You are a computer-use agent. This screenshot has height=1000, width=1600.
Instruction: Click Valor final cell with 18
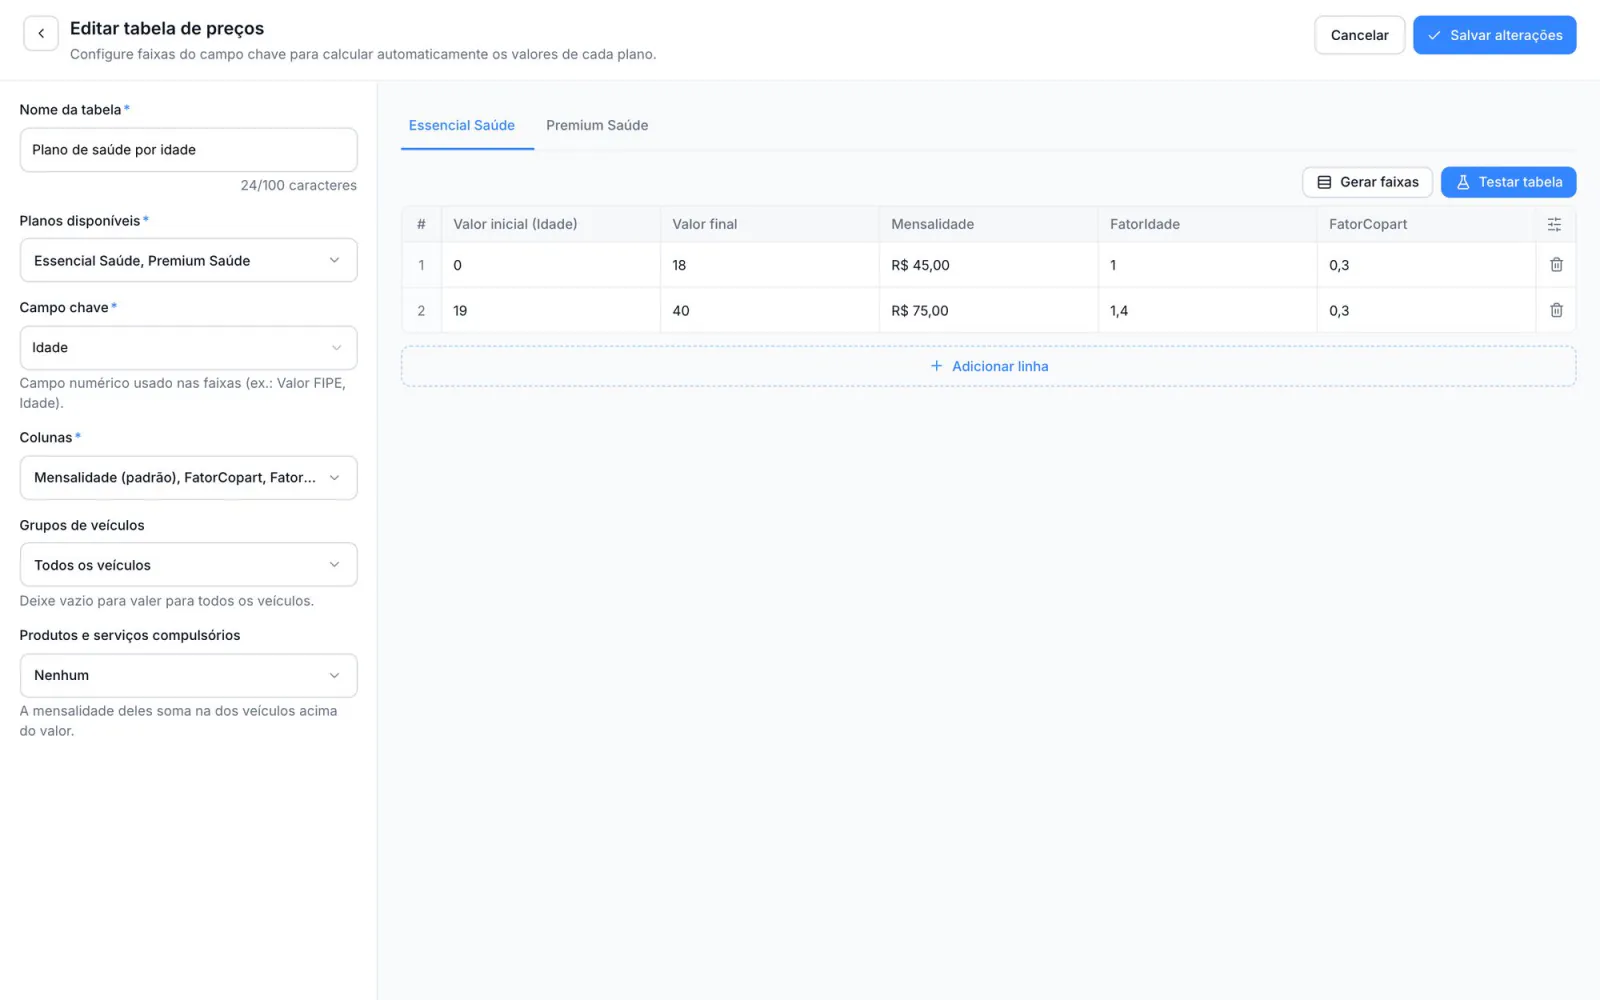[769, 265]
